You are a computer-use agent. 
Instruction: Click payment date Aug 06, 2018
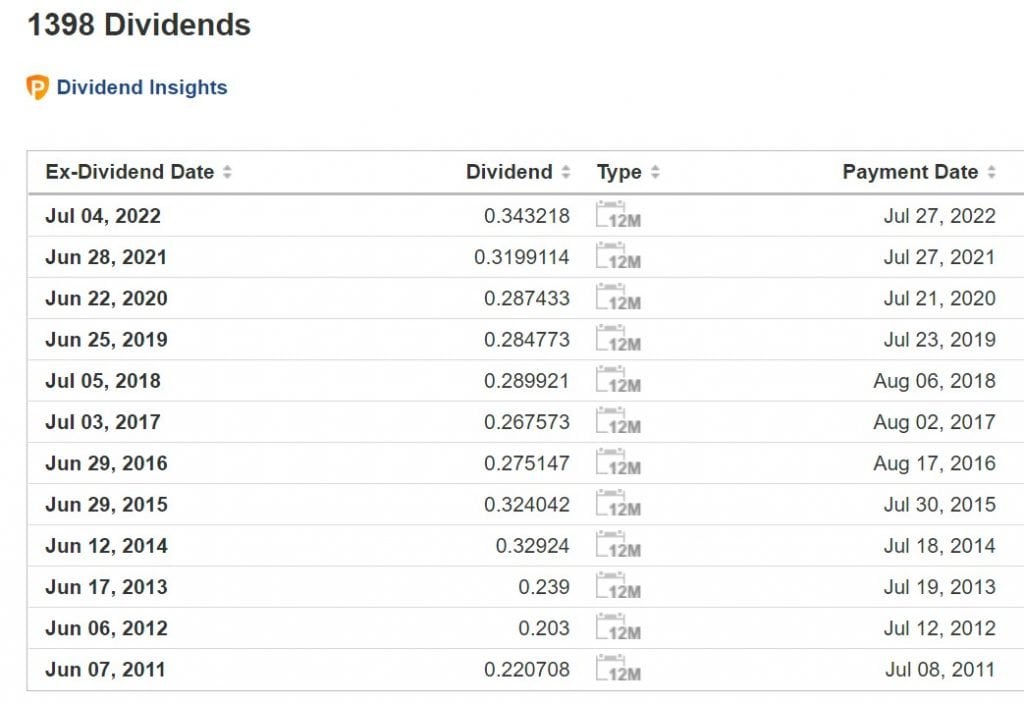coord(935,381)
